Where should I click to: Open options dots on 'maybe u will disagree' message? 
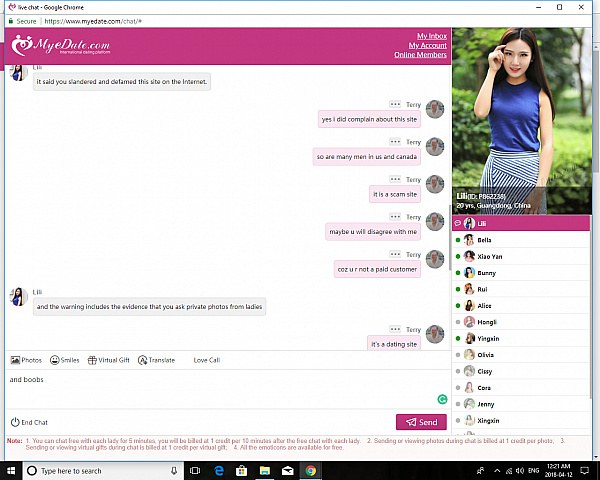click(x=395, y=217)
